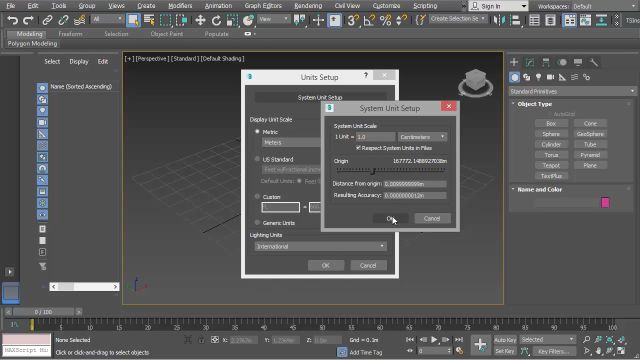This screenshot has height=360, width=640.
Task: Select the Generic Units radio button
Action: click(257, 223)
